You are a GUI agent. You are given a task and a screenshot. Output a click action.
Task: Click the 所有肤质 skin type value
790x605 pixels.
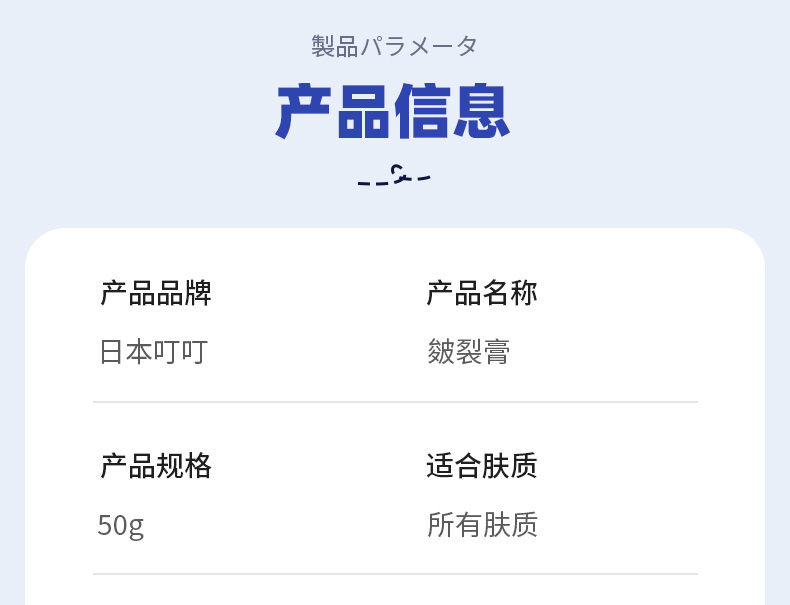click(x=482, y=524)
